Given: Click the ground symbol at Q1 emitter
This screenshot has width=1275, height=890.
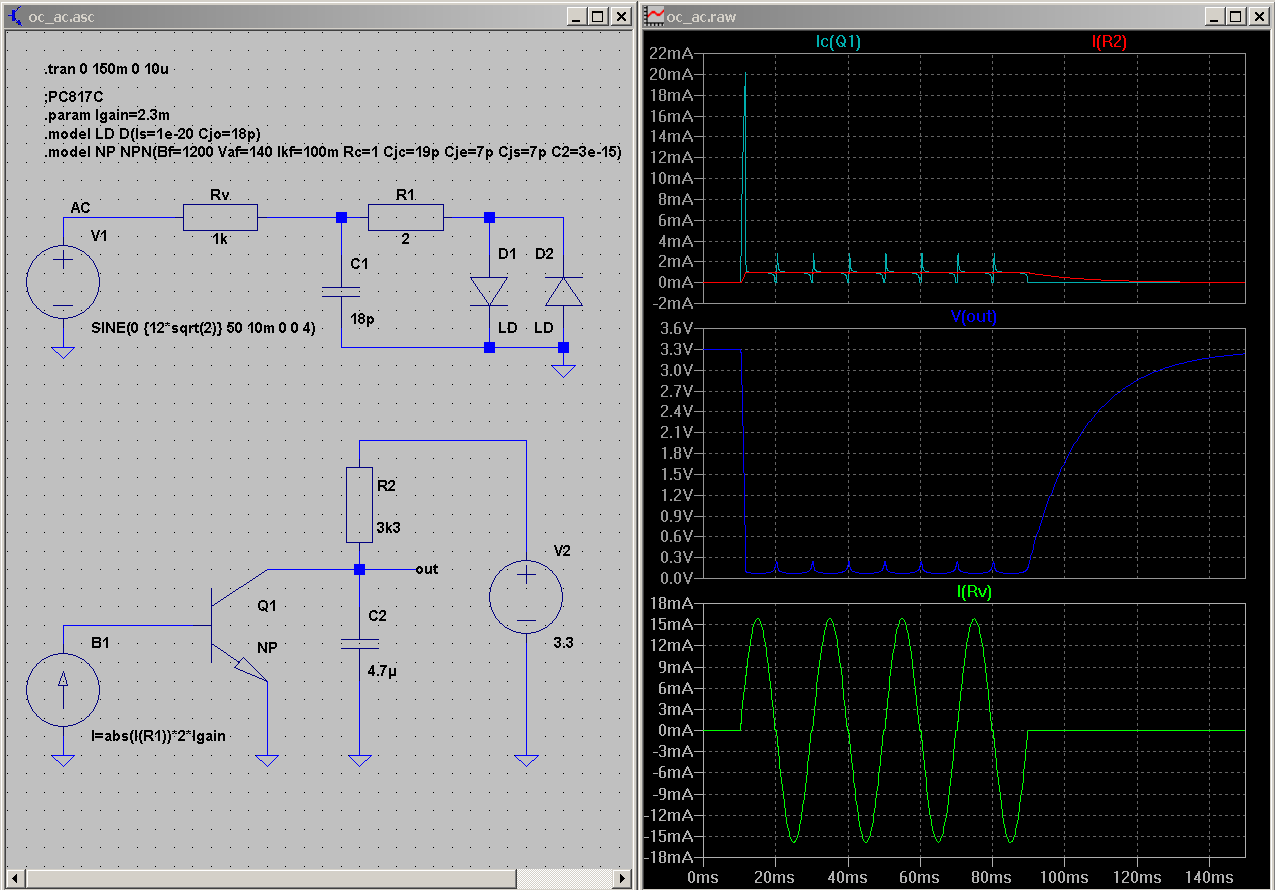Looking at the screenshot, I should click(267, 759).
